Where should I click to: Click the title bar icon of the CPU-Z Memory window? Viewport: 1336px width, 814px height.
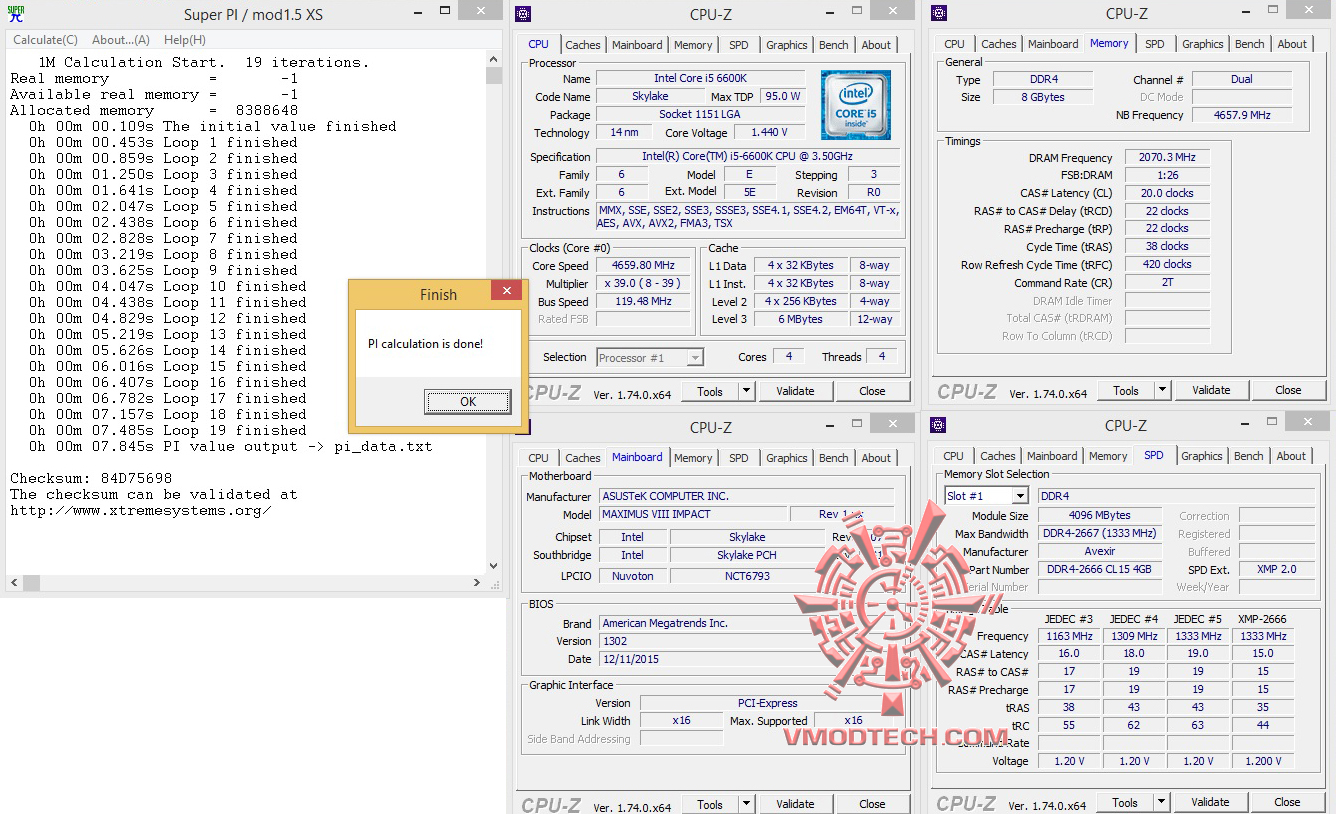(x=939, y=13)
